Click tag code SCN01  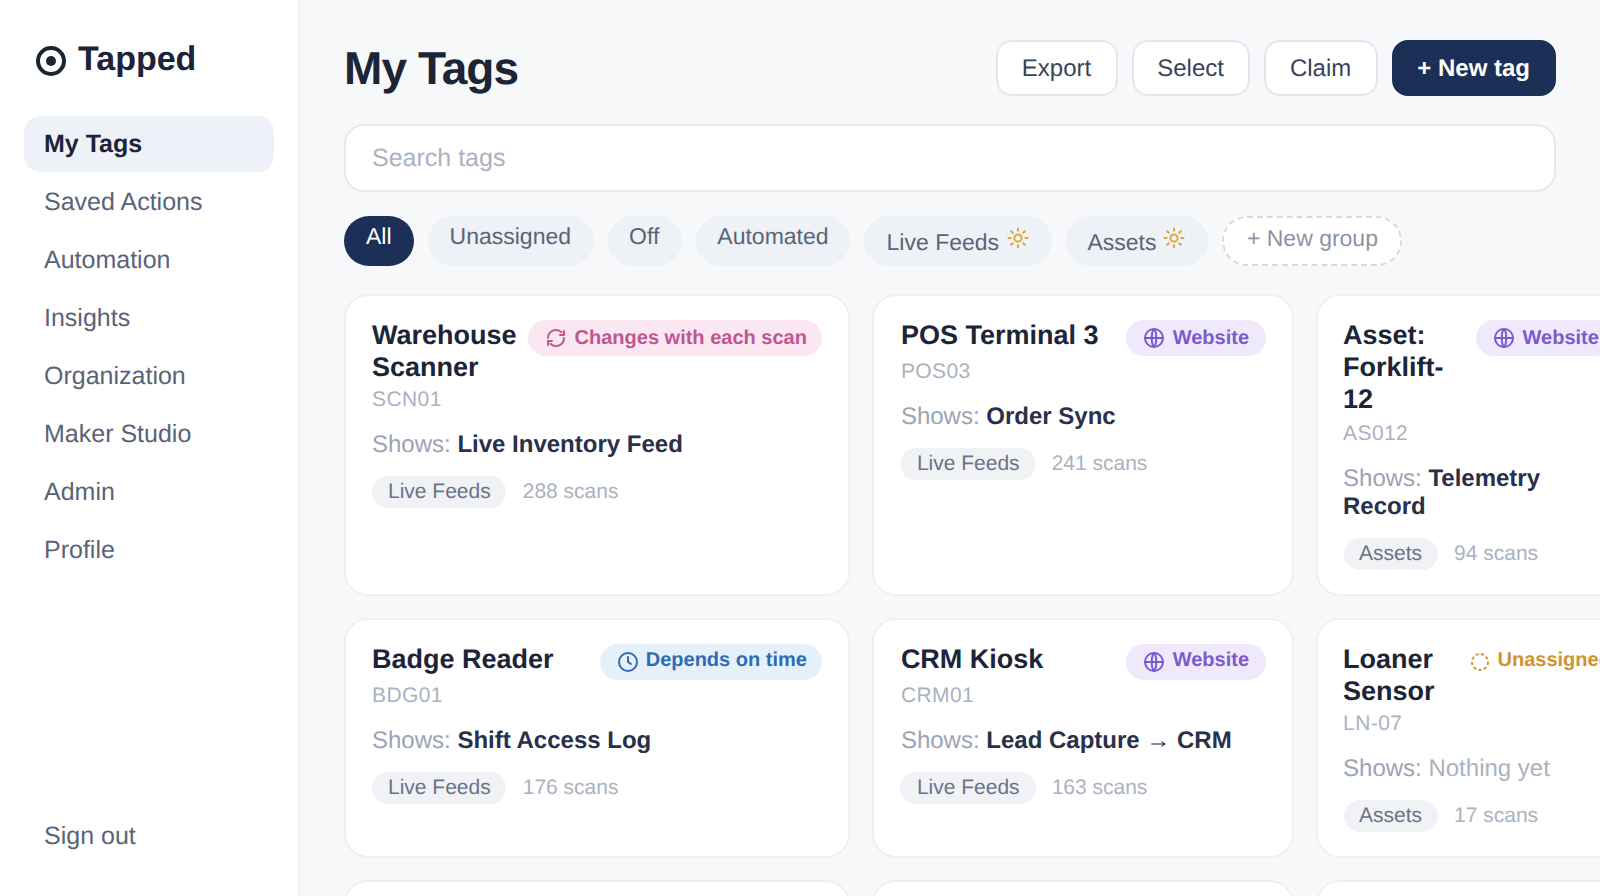click(x=406, y=399)
